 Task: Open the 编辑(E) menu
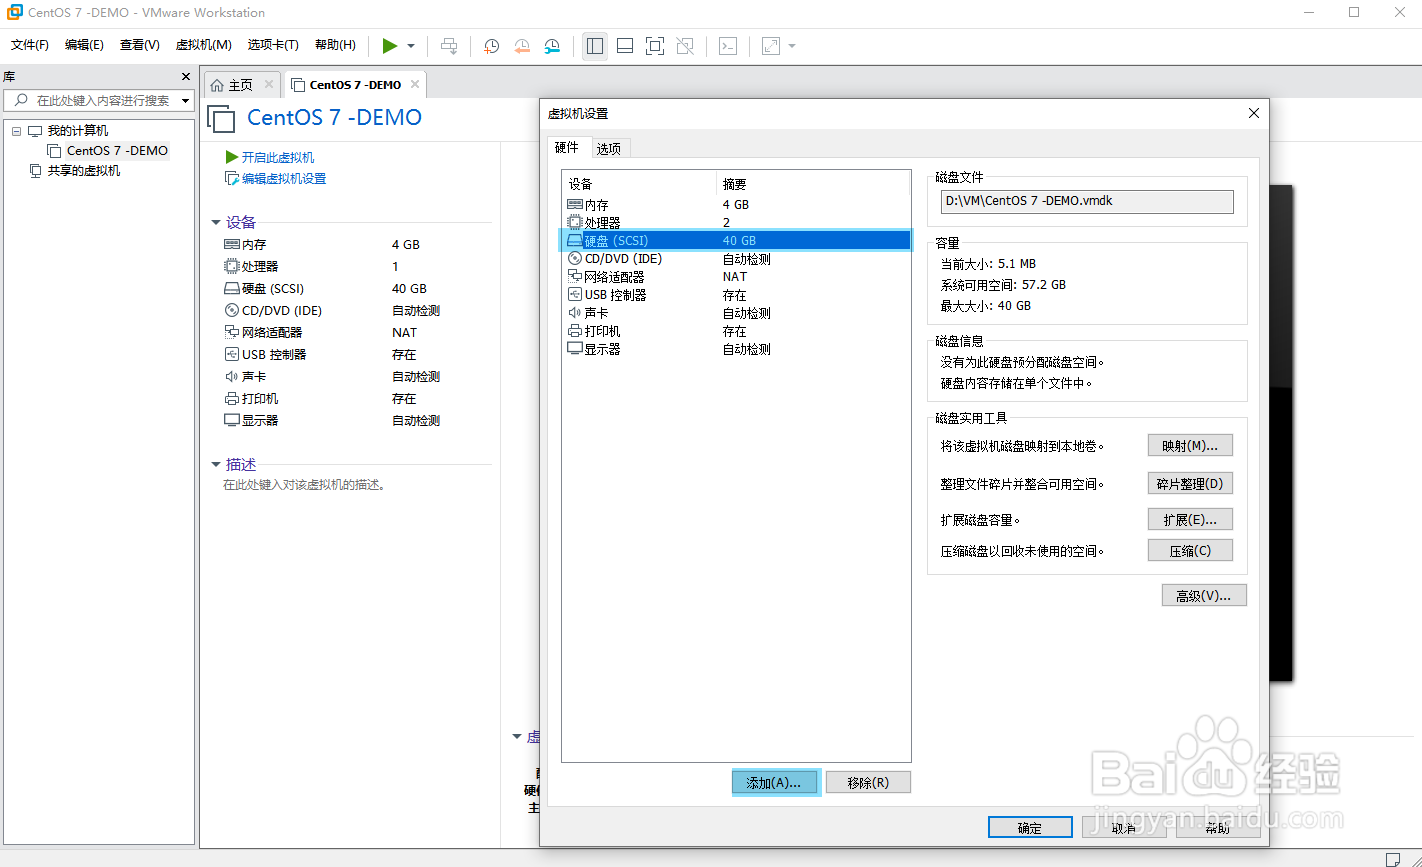click(x=84, y=45)
